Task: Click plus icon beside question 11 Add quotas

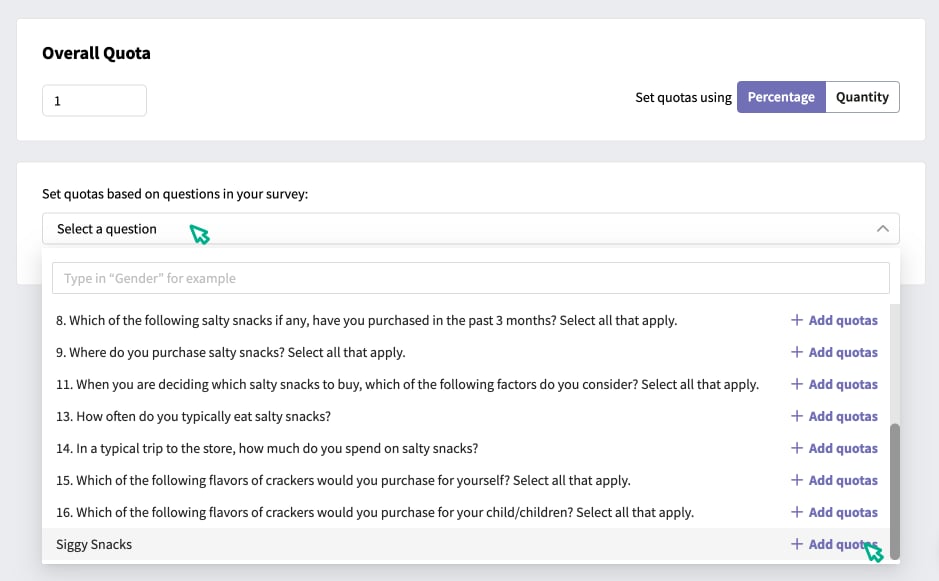Action: pos(796,384)
